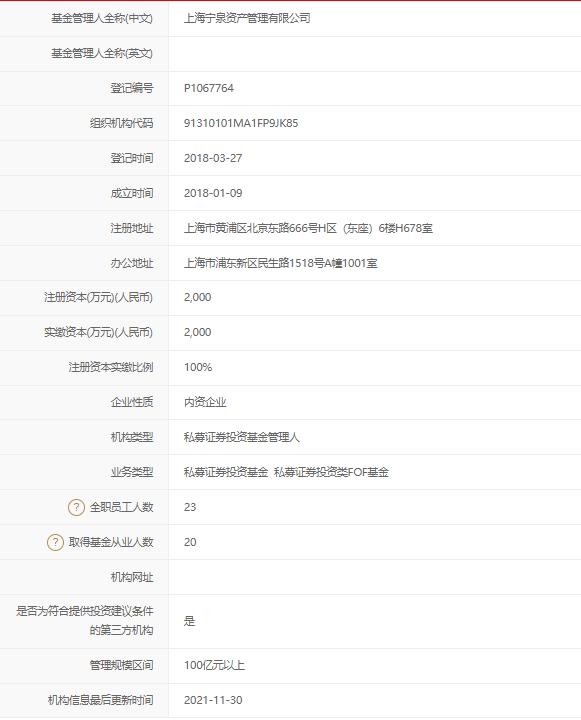Click the registration number P1067764
The image size is (581, 720).
click(x=209, y=88)
